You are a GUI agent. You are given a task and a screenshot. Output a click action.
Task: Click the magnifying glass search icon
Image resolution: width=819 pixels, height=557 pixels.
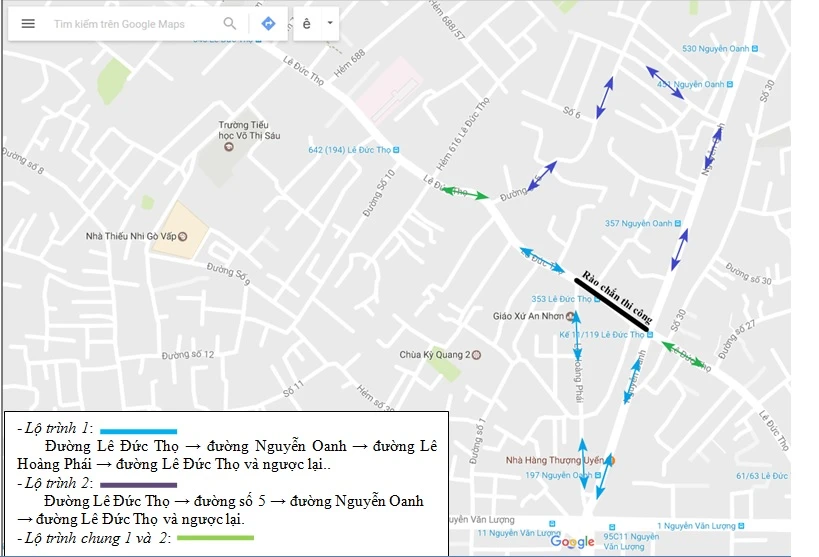[230, 24]
